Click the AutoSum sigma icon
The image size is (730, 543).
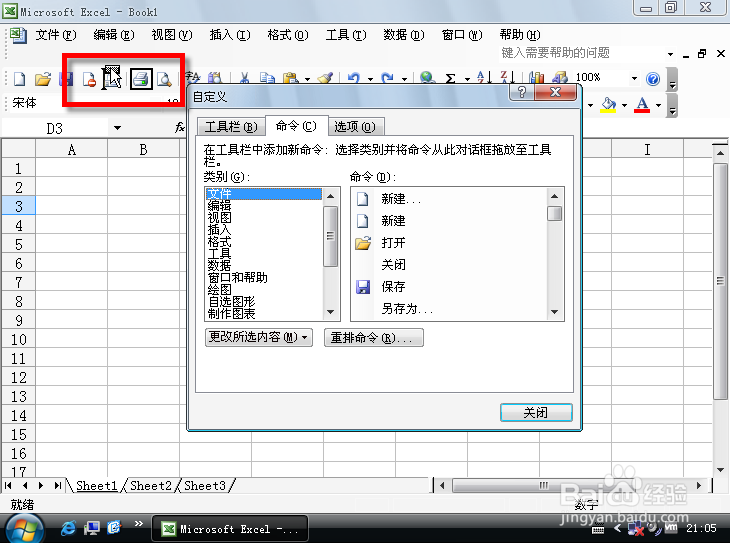450,78
